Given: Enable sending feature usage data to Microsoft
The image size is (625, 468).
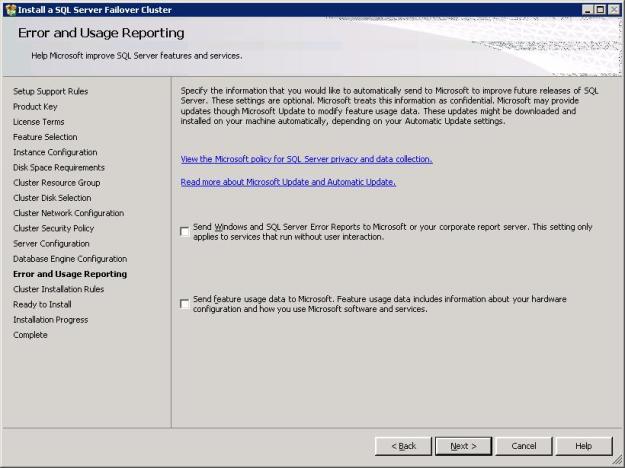Looking at the screenshot, I should pos(184,304).
